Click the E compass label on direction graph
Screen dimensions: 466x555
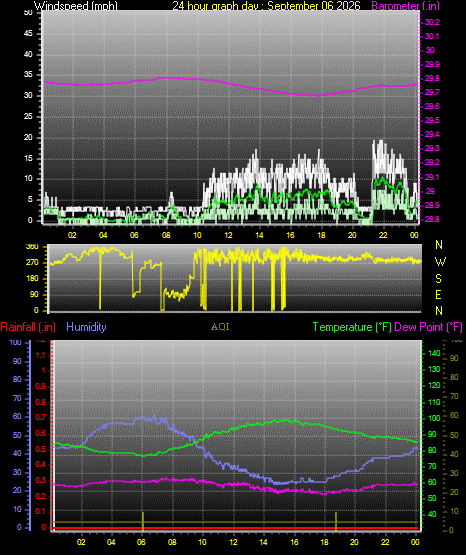pos(438,294)
